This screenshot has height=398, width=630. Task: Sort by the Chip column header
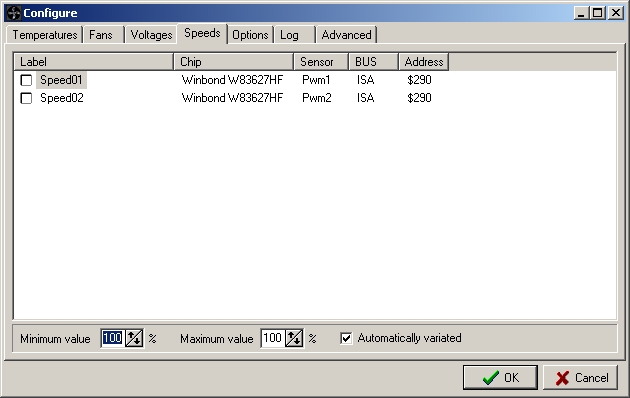(234, 62)
